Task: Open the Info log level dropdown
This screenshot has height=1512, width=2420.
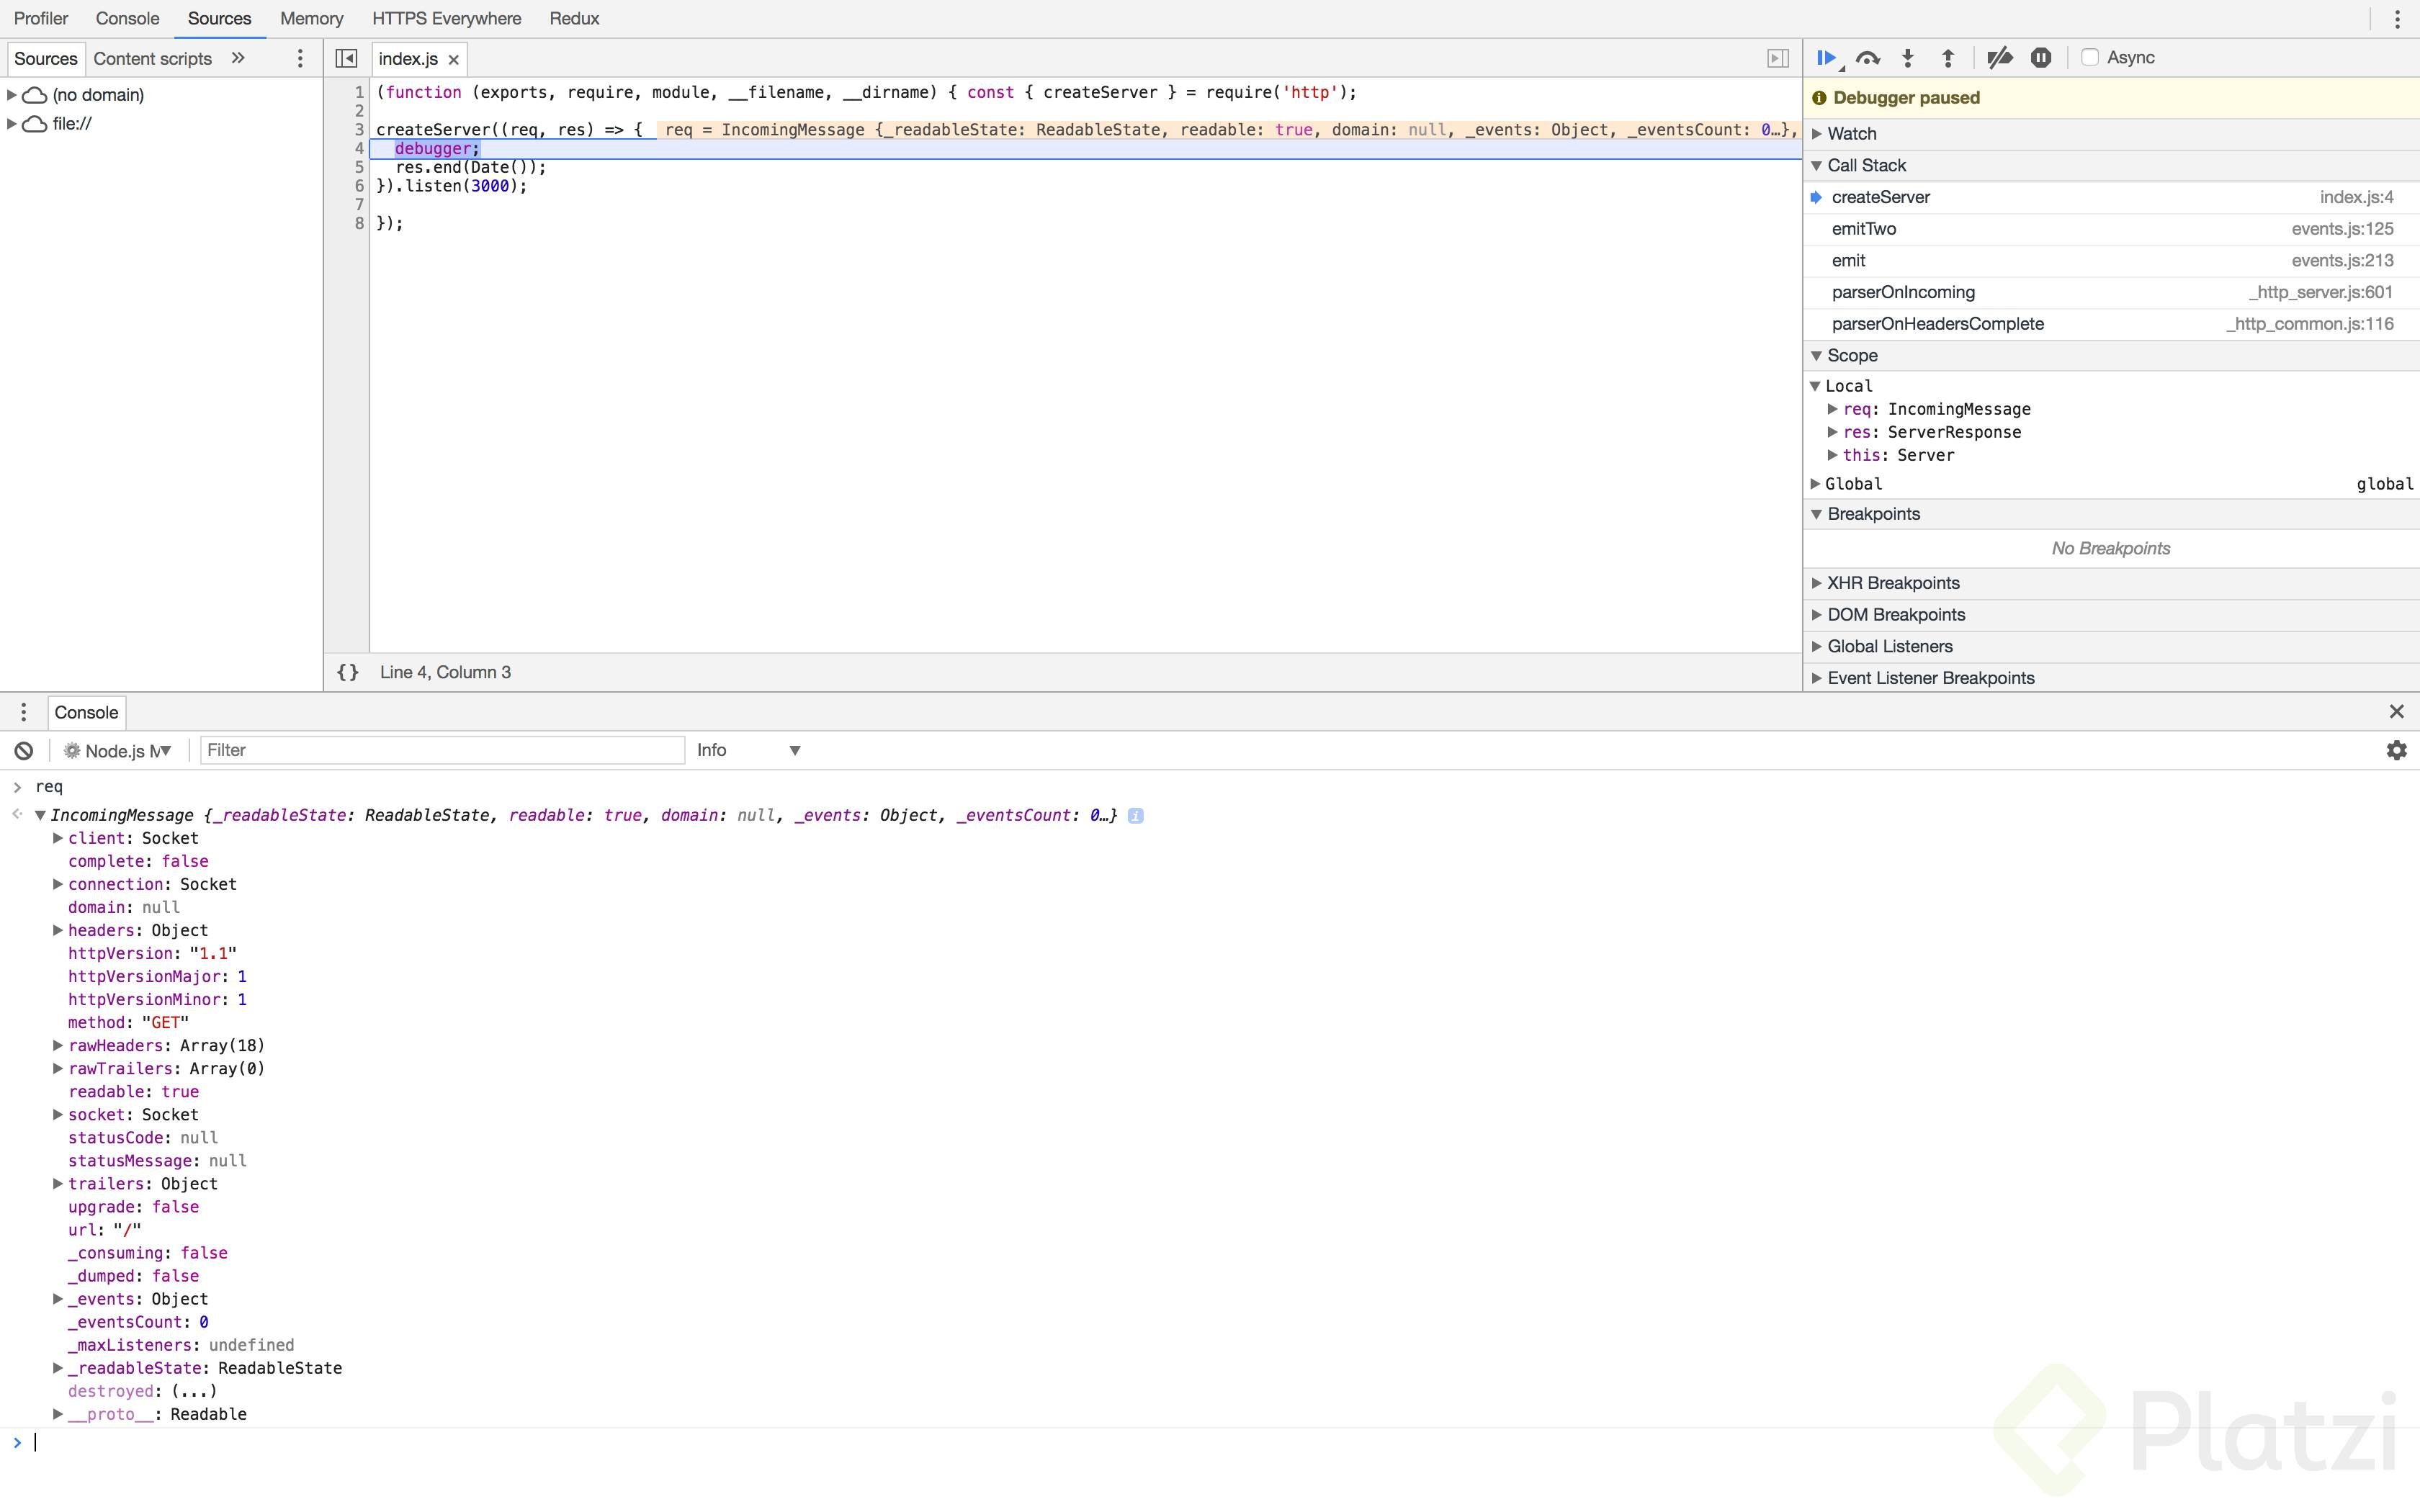Action: [748, 750]
